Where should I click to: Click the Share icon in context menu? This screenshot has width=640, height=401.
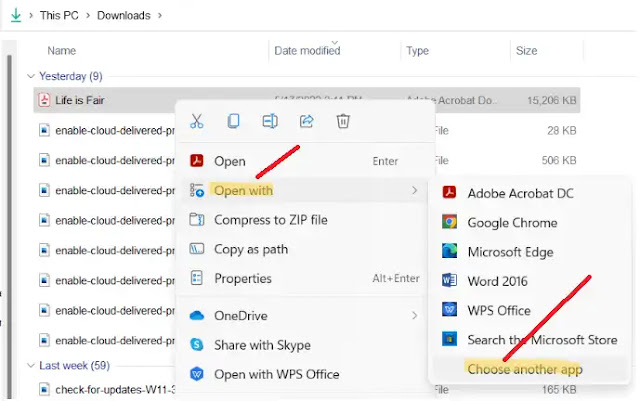coord(306,121)
